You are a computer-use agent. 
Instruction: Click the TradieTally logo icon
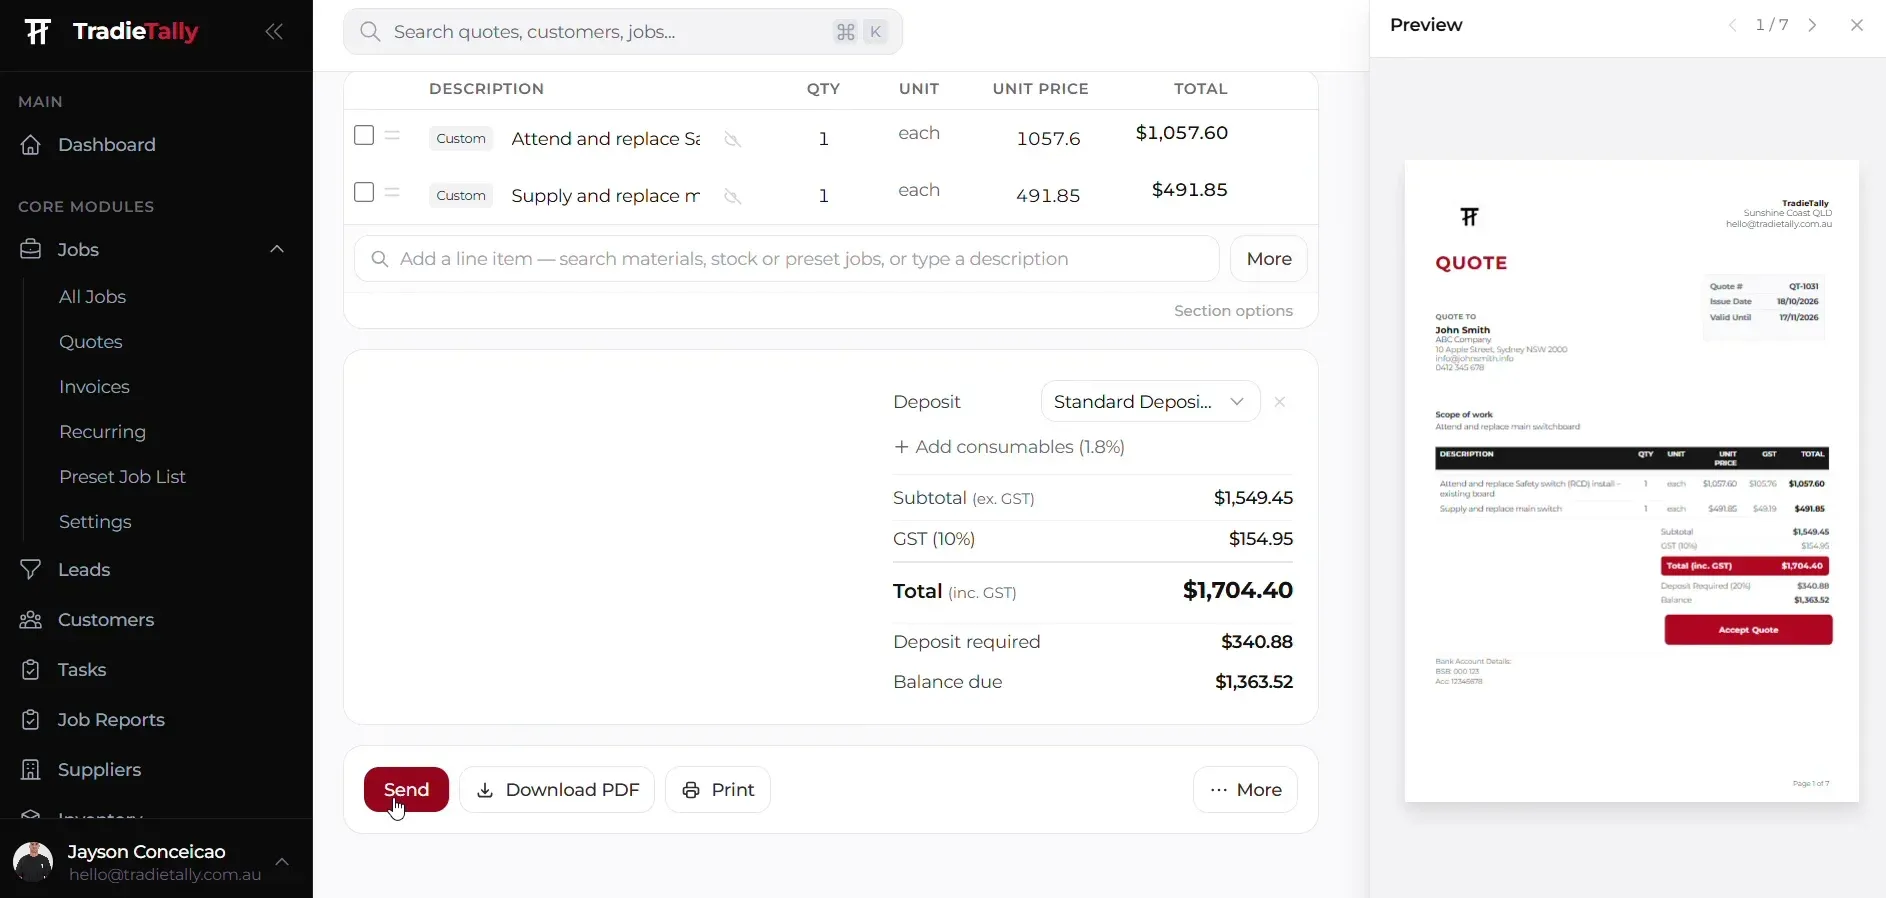[38, 32]
